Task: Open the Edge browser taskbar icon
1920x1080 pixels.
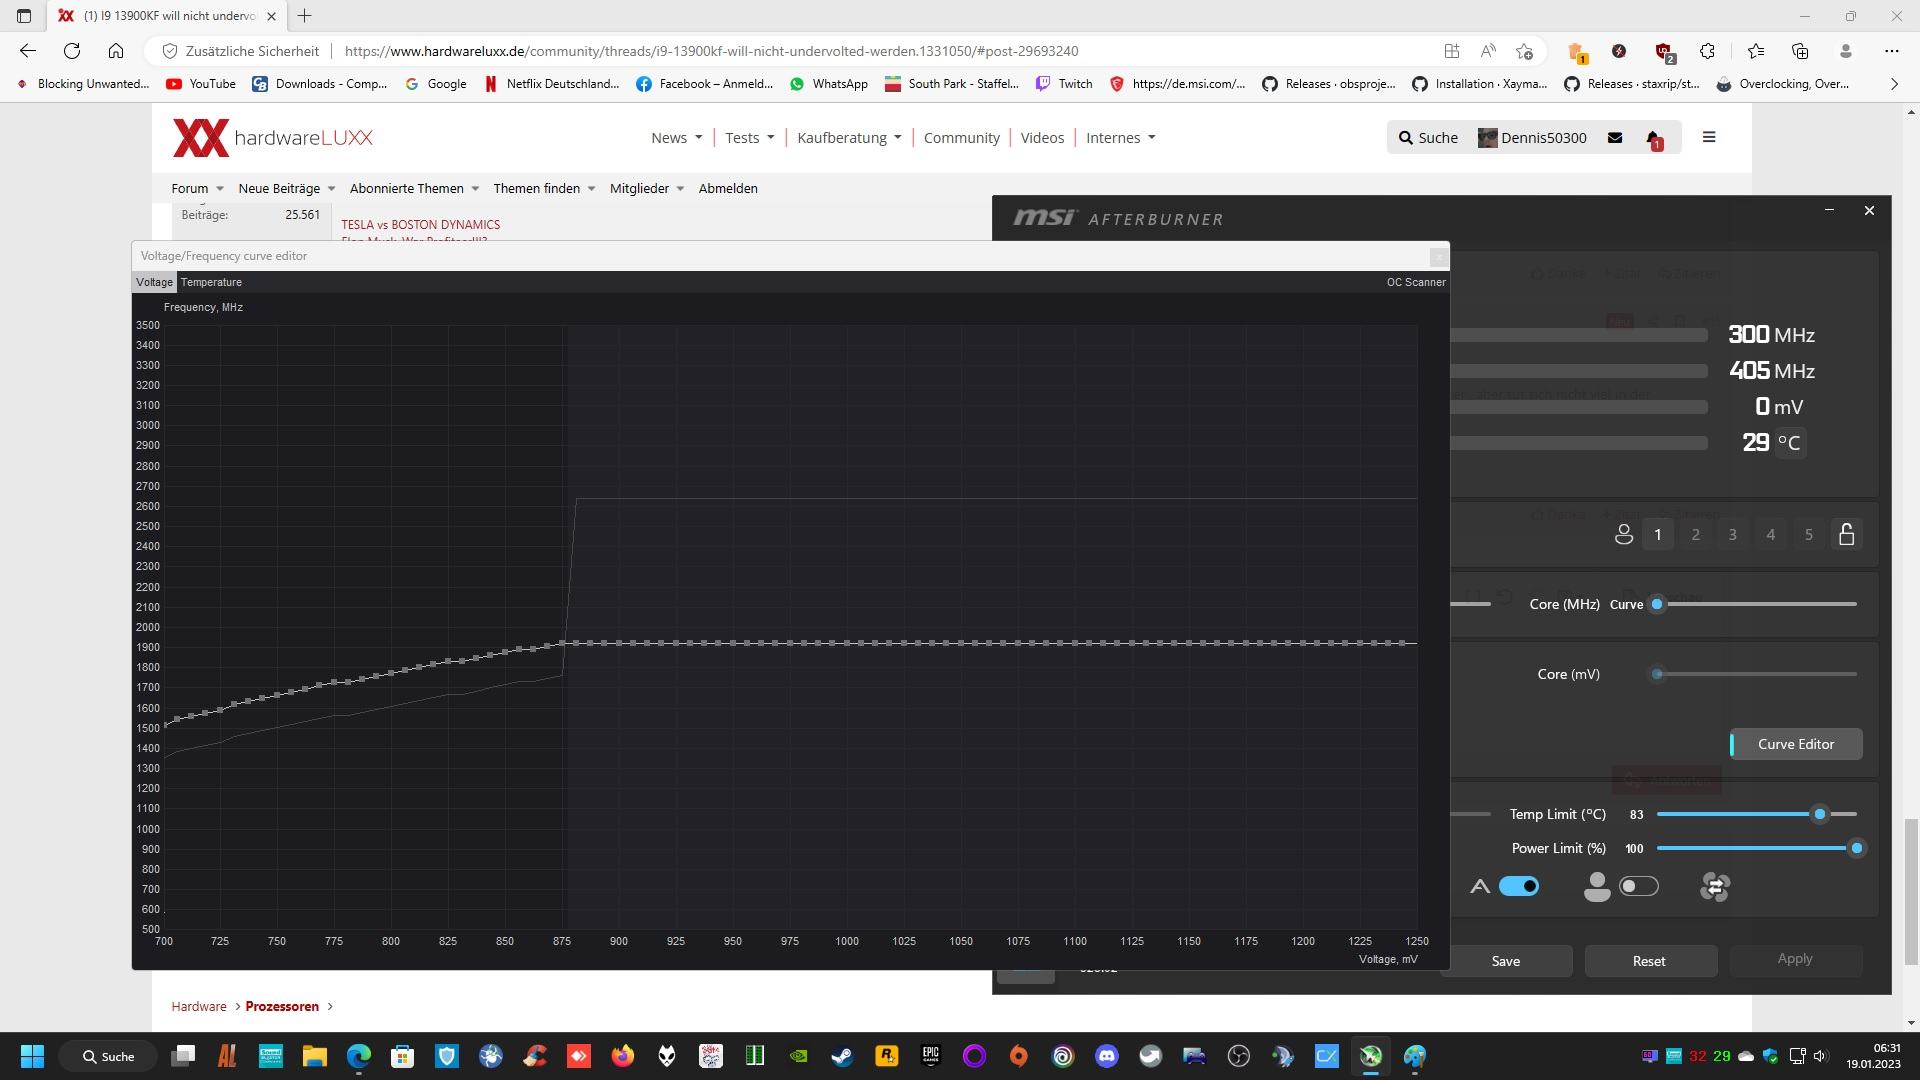Action: pyautogui.click(x=358, y=1056)
